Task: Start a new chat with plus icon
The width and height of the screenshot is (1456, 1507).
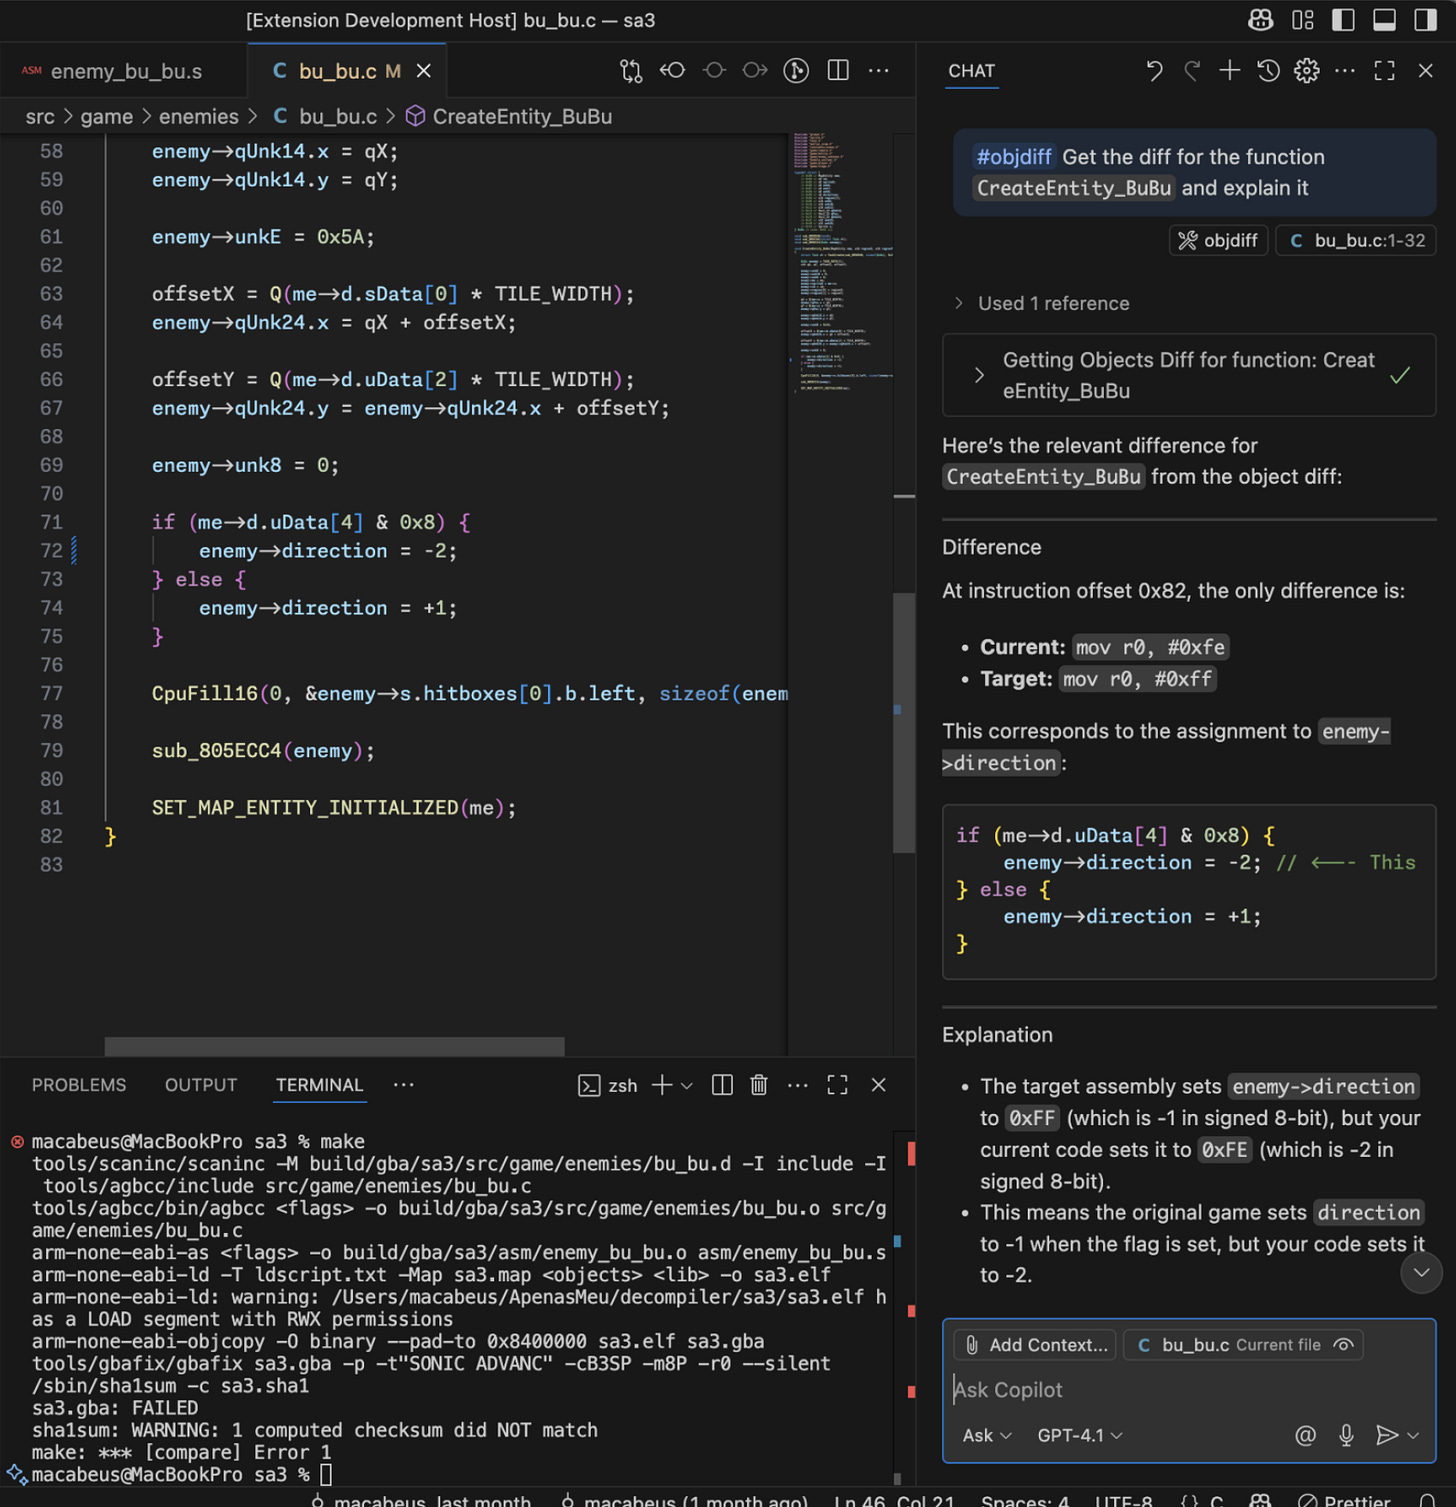Action: coord(1230,70)
